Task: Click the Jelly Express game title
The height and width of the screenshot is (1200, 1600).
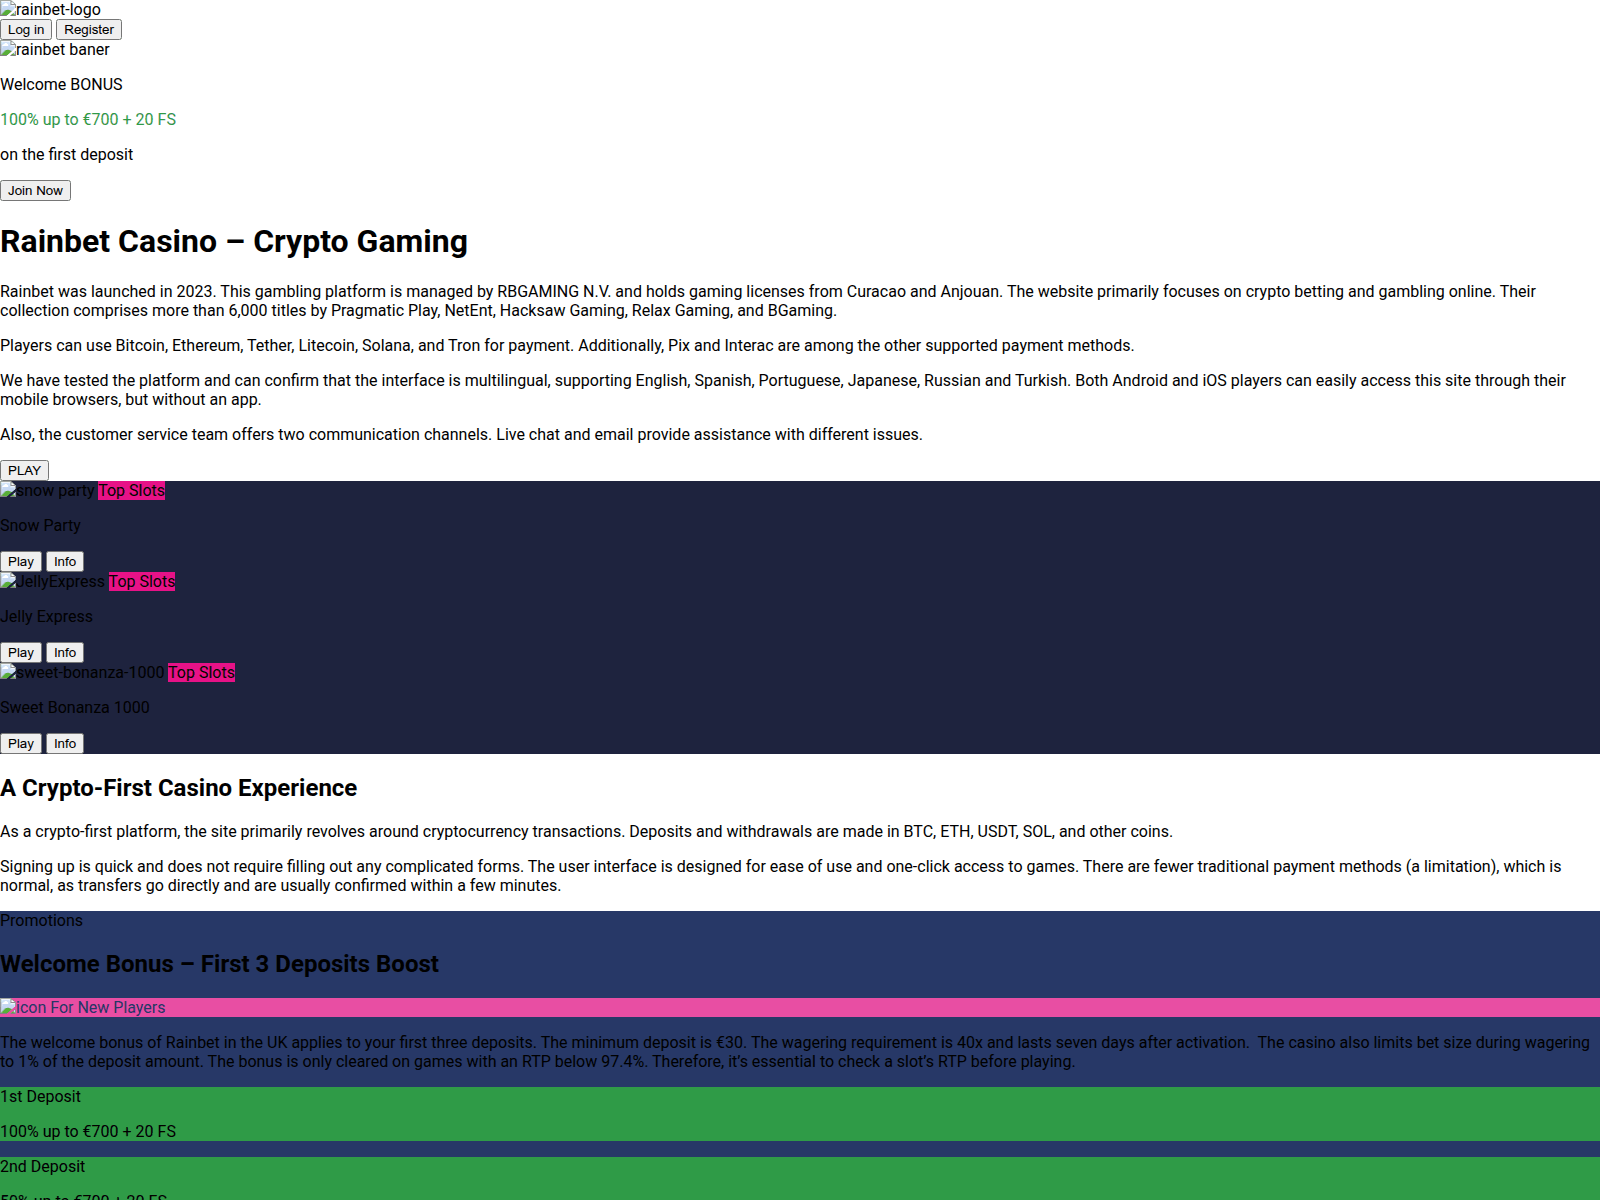Action: click(46, 617)
